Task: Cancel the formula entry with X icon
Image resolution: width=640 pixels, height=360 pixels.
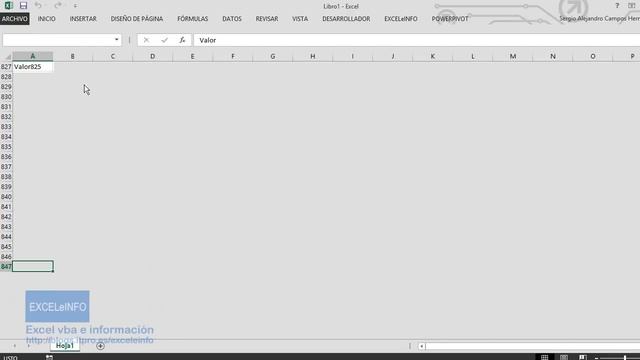Action: (x=146, y=40)
